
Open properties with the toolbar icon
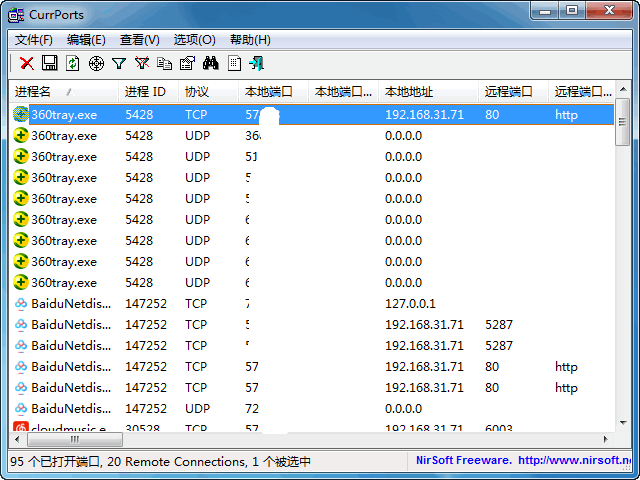[x=187, y=64]
